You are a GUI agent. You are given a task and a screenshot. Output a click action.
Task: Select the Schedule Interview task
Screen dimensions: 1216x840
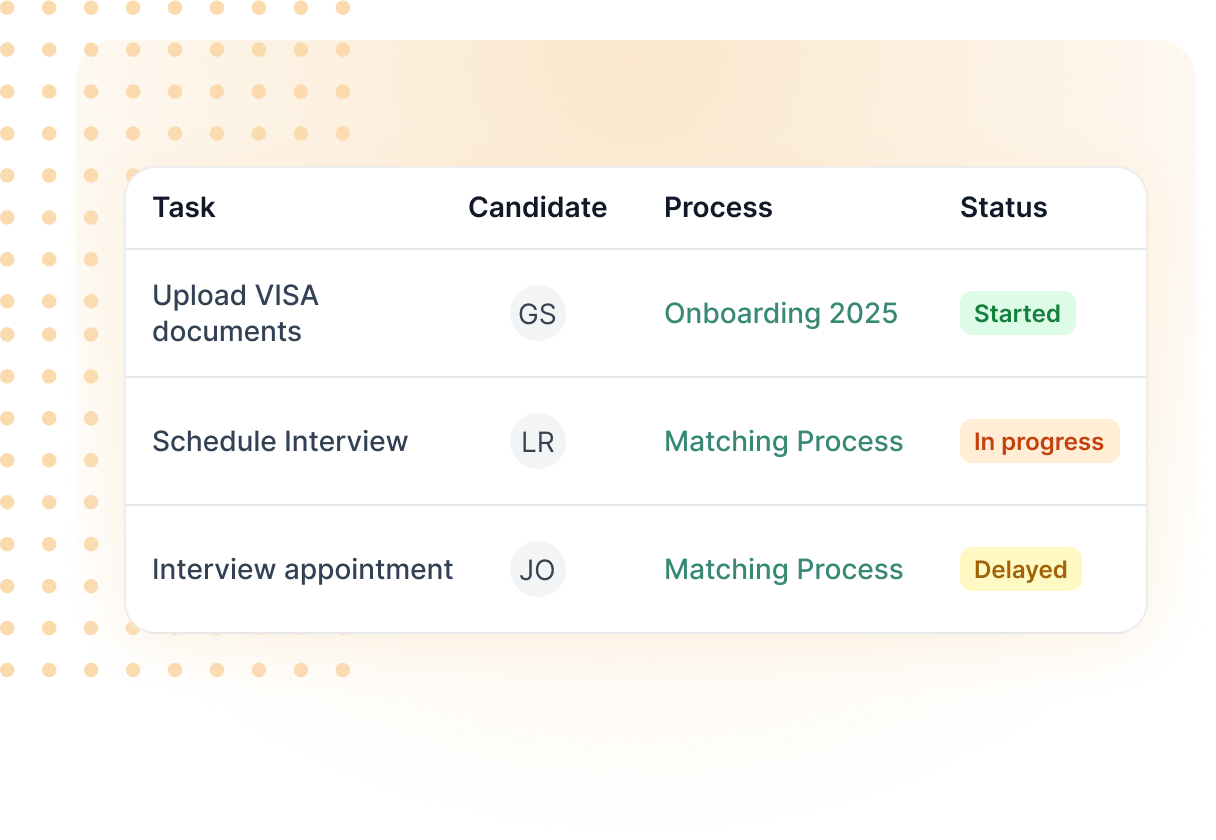coord(280,441)
